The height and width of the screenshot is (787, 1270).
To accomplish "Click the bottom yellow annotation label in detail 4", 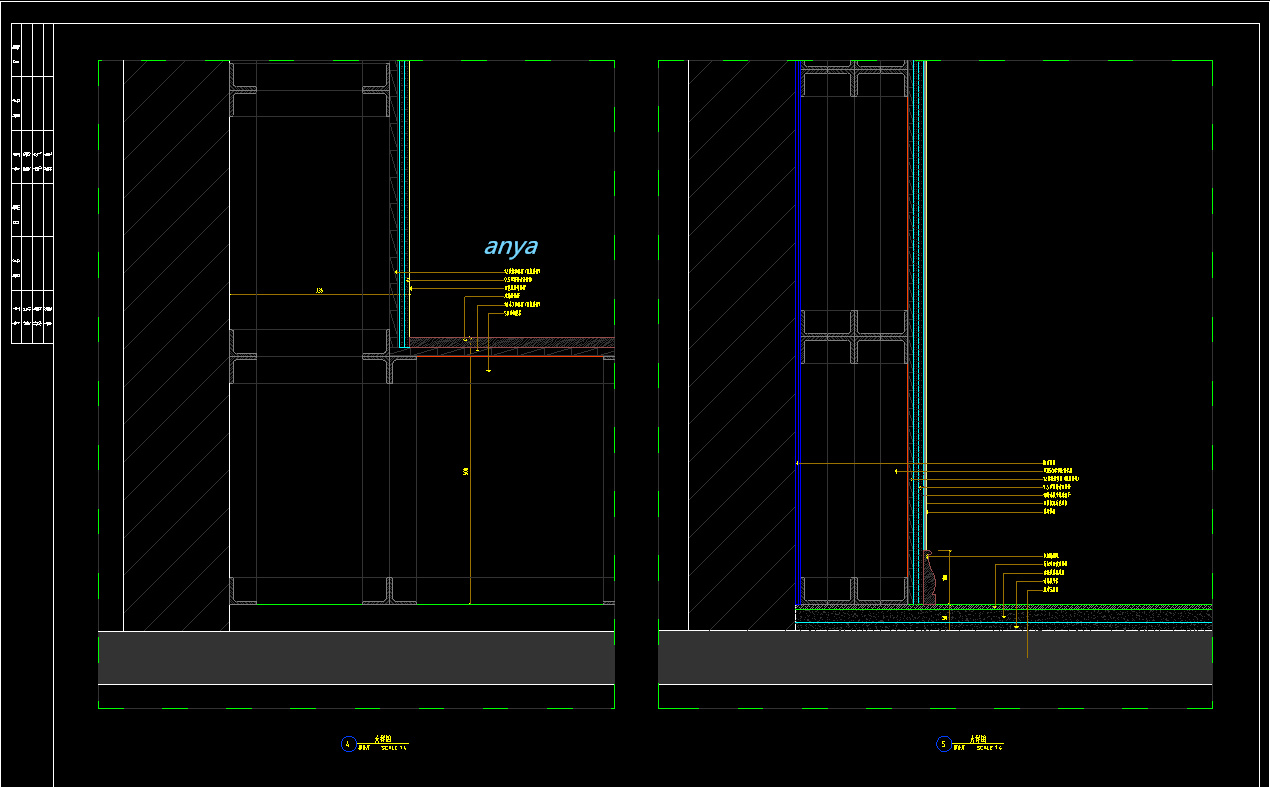I will (513, 313).
